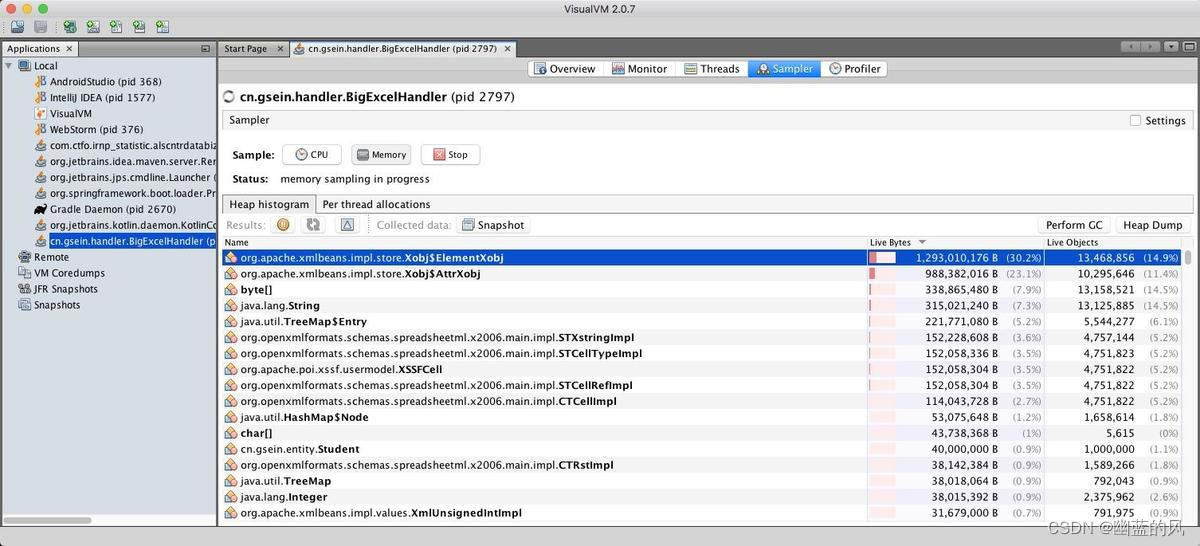This screenshot has height=546, width=1200.
Task: Click the Local computer icon in tree
Action: click(x=25, y=65)
